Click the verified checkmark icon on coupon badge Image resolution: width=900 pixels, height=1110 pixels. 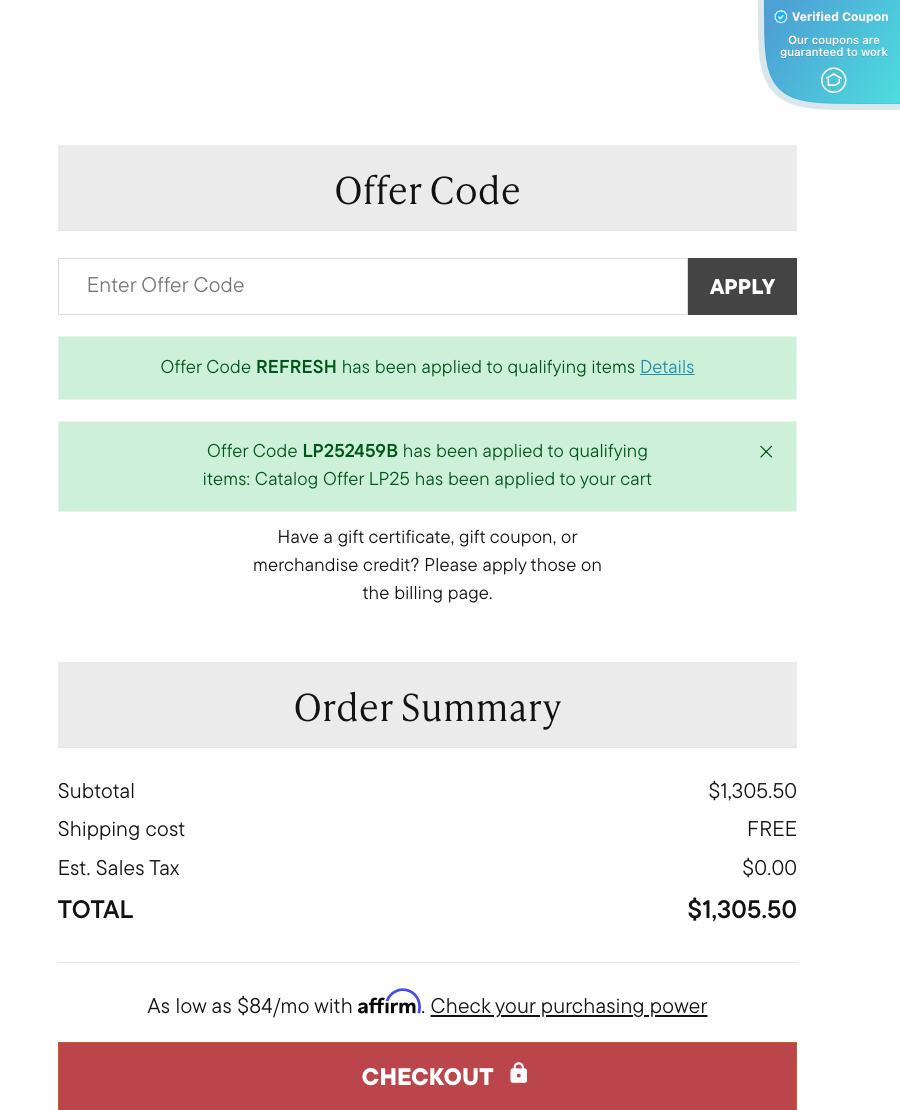pos(781,17)
